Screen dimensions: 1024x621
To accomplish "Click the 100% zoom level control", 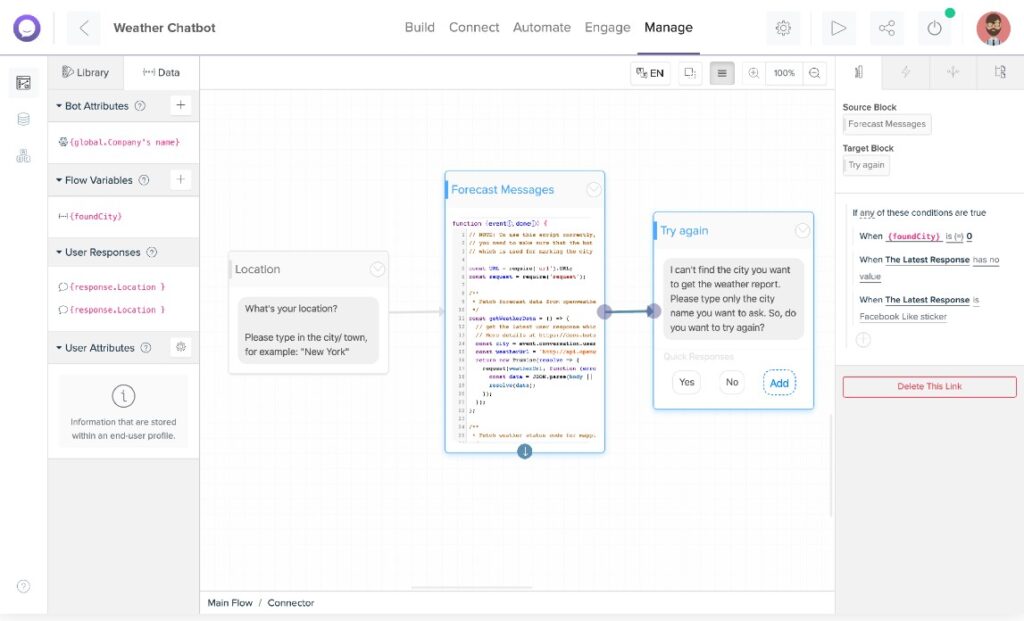I will pyautogui.click(x=784, y=73).
